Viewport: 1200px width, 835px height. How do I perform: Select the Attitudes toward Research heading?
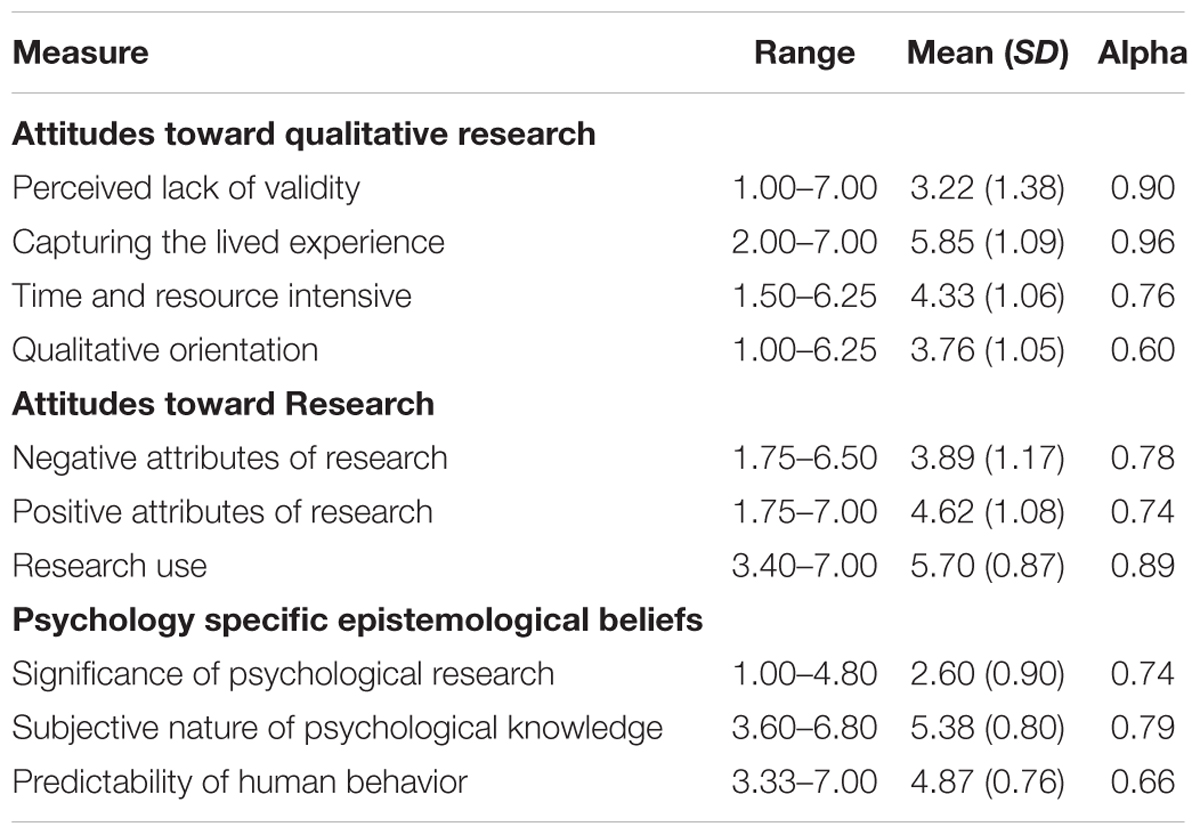[x=223, y=403]
